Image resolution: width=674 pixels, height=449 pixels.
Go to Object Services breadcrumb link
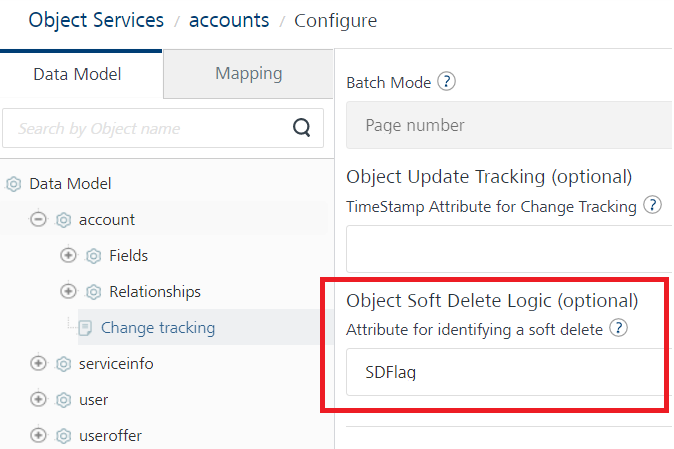96,20
